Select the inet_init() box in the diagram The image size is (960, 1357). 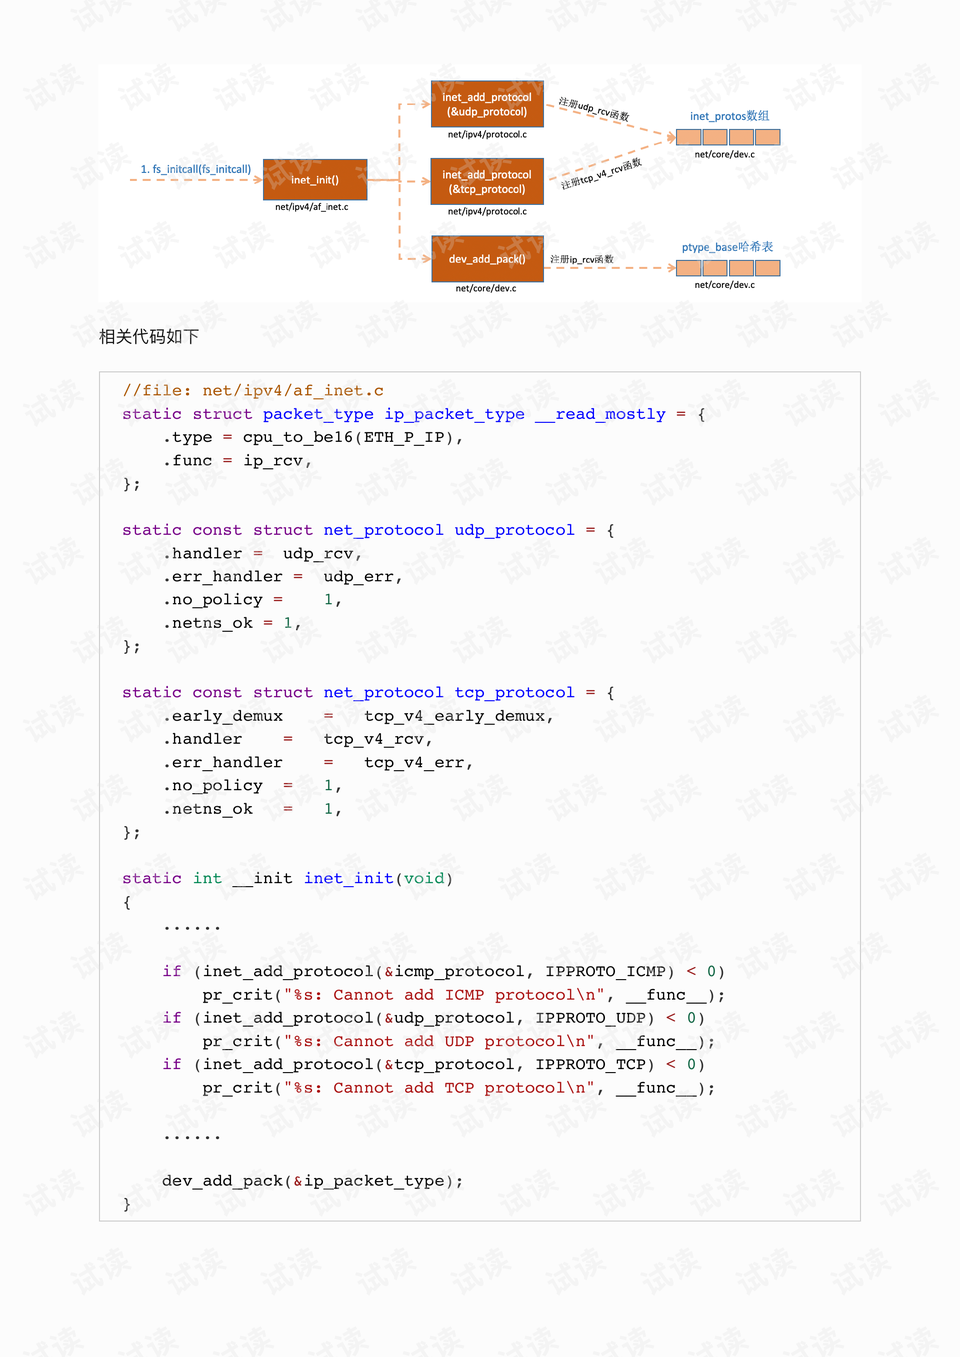(x=315, y=180)
